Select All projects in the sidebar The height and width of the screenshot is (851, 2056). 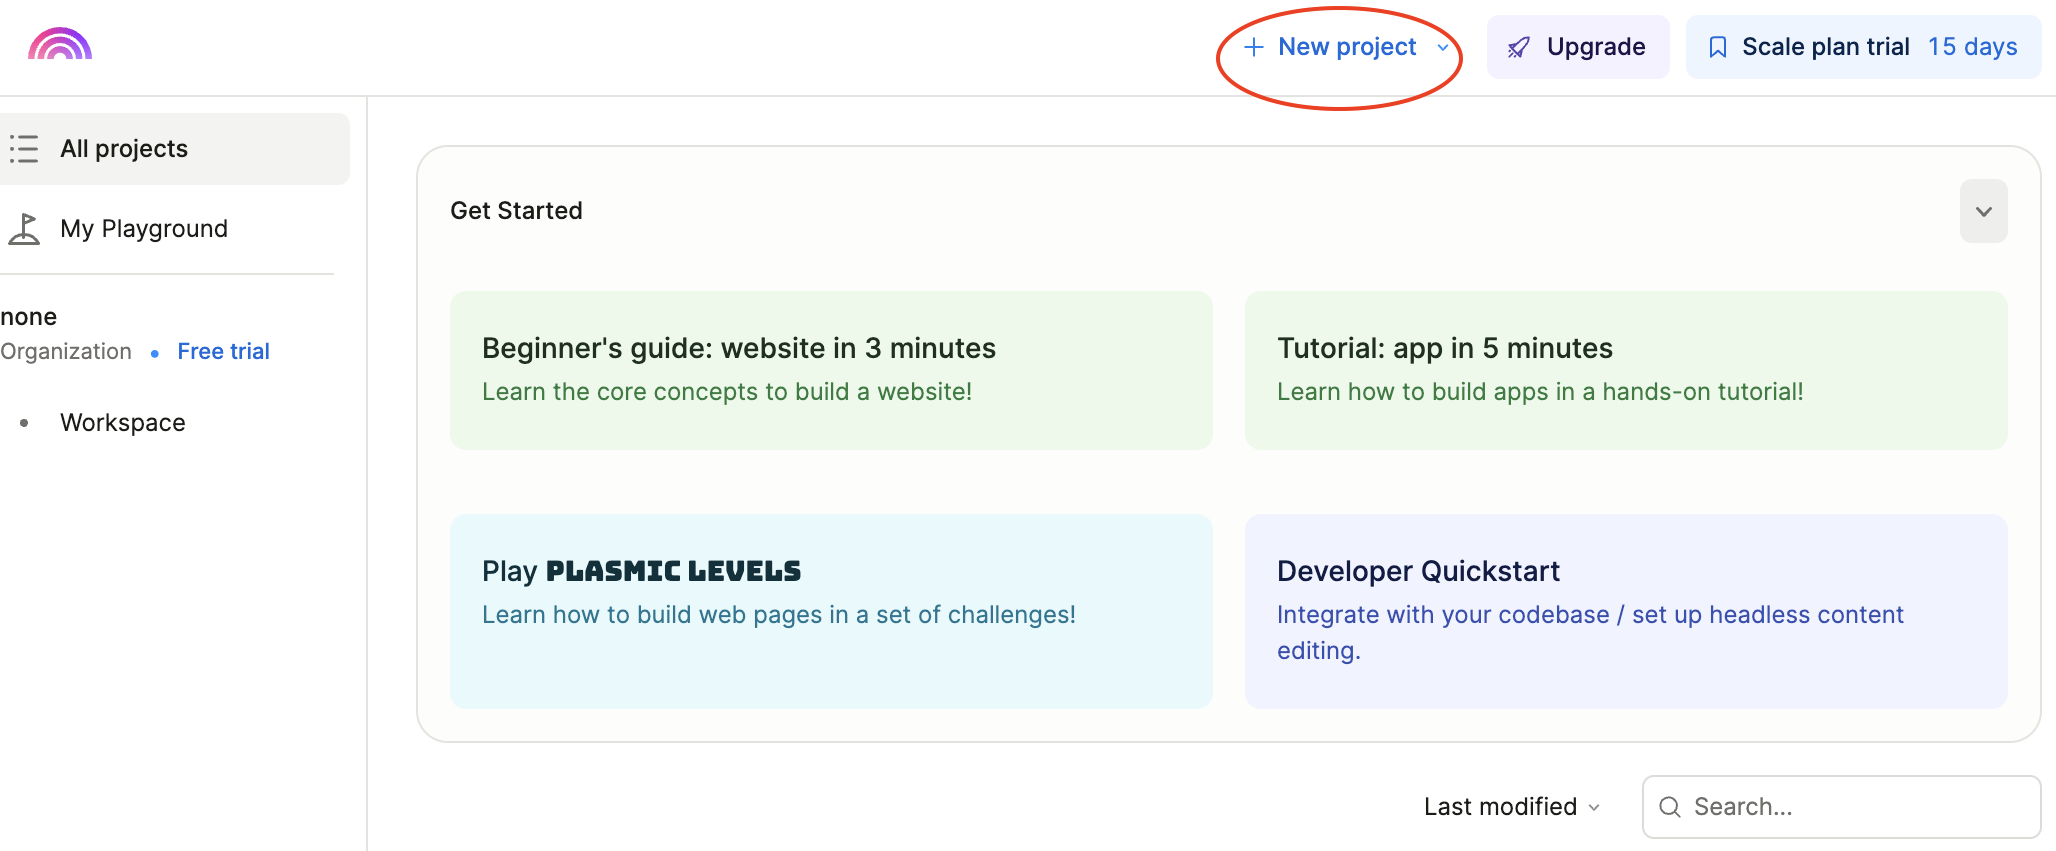point(174,149)
